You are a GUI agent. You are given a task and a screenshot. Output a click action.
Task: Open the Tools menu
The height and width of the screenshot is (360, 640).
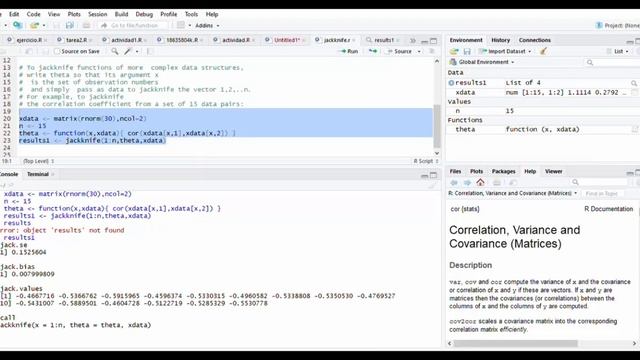pos(191,14)
